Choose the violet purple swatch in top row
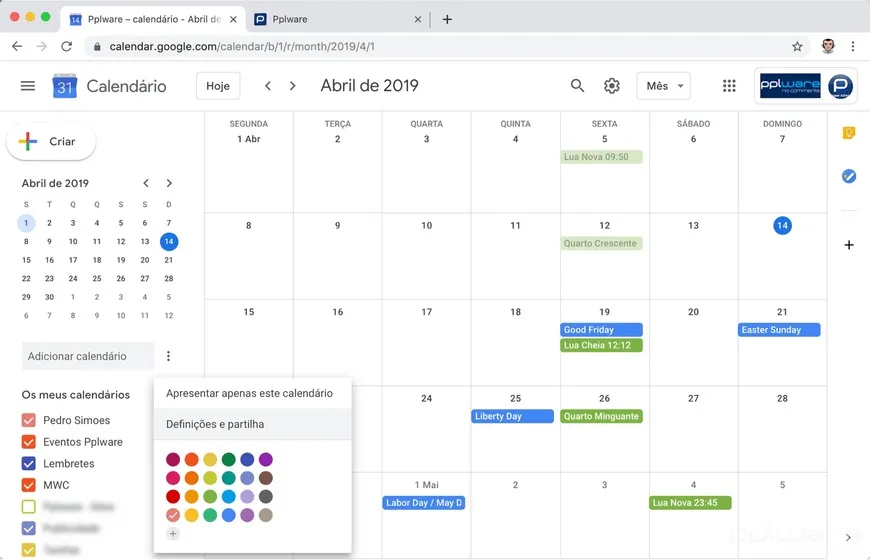Image resolution: width=870 pixels, height=560 pixels. point(266,460)
